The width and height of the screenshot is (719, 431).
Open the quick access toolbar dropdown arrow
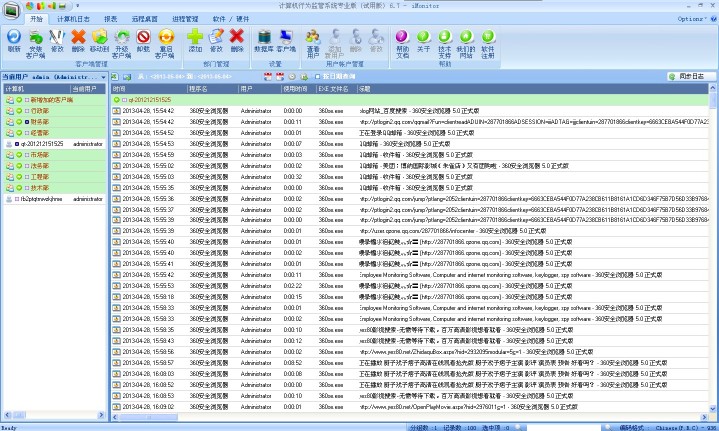(77, 6)
